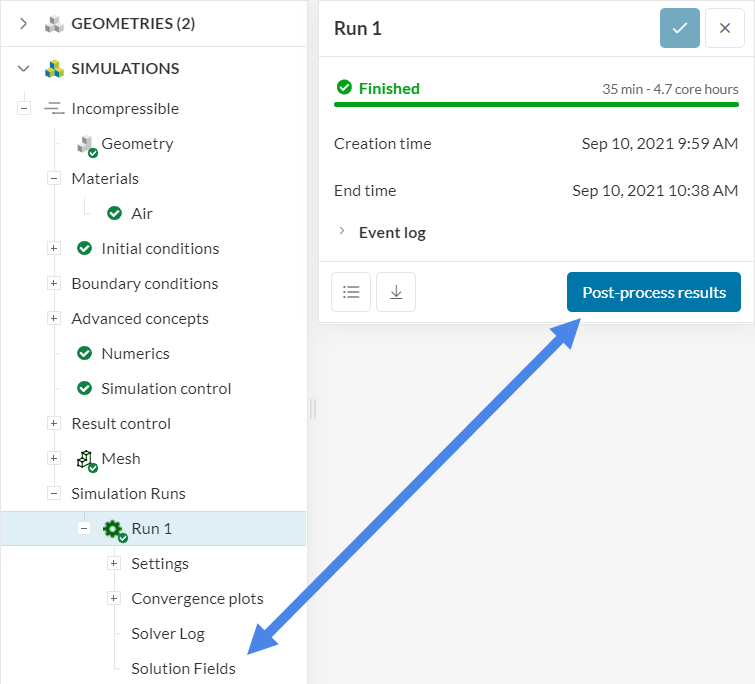Expand the Geometries (2) section
This screenshot has height=684, width=755.
[24, 24]
